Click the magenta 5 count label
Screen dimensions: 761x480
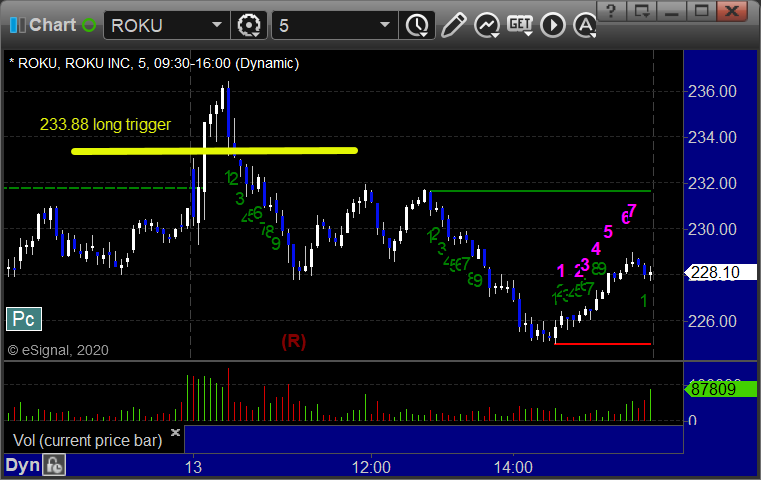[608, 232]
